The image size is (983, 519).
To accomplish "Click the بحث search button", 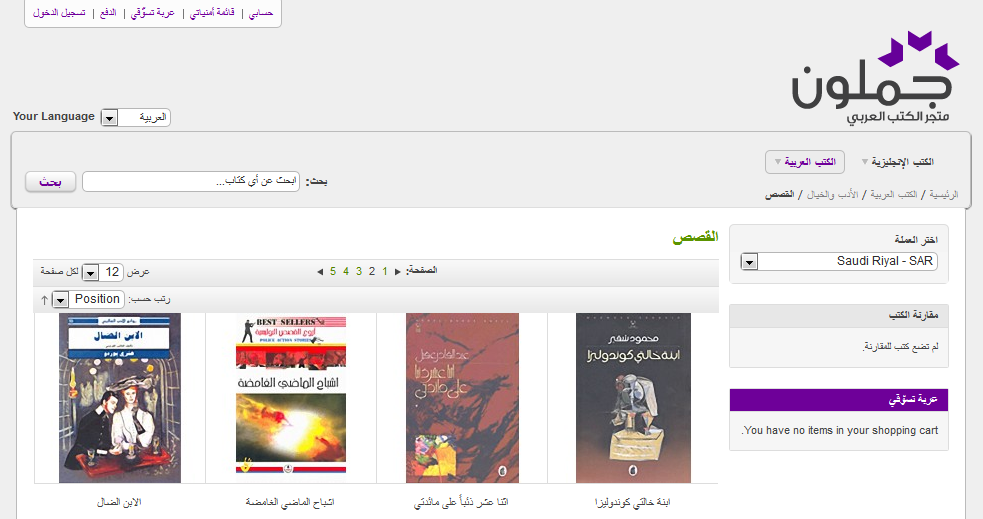I will point(51,182).
